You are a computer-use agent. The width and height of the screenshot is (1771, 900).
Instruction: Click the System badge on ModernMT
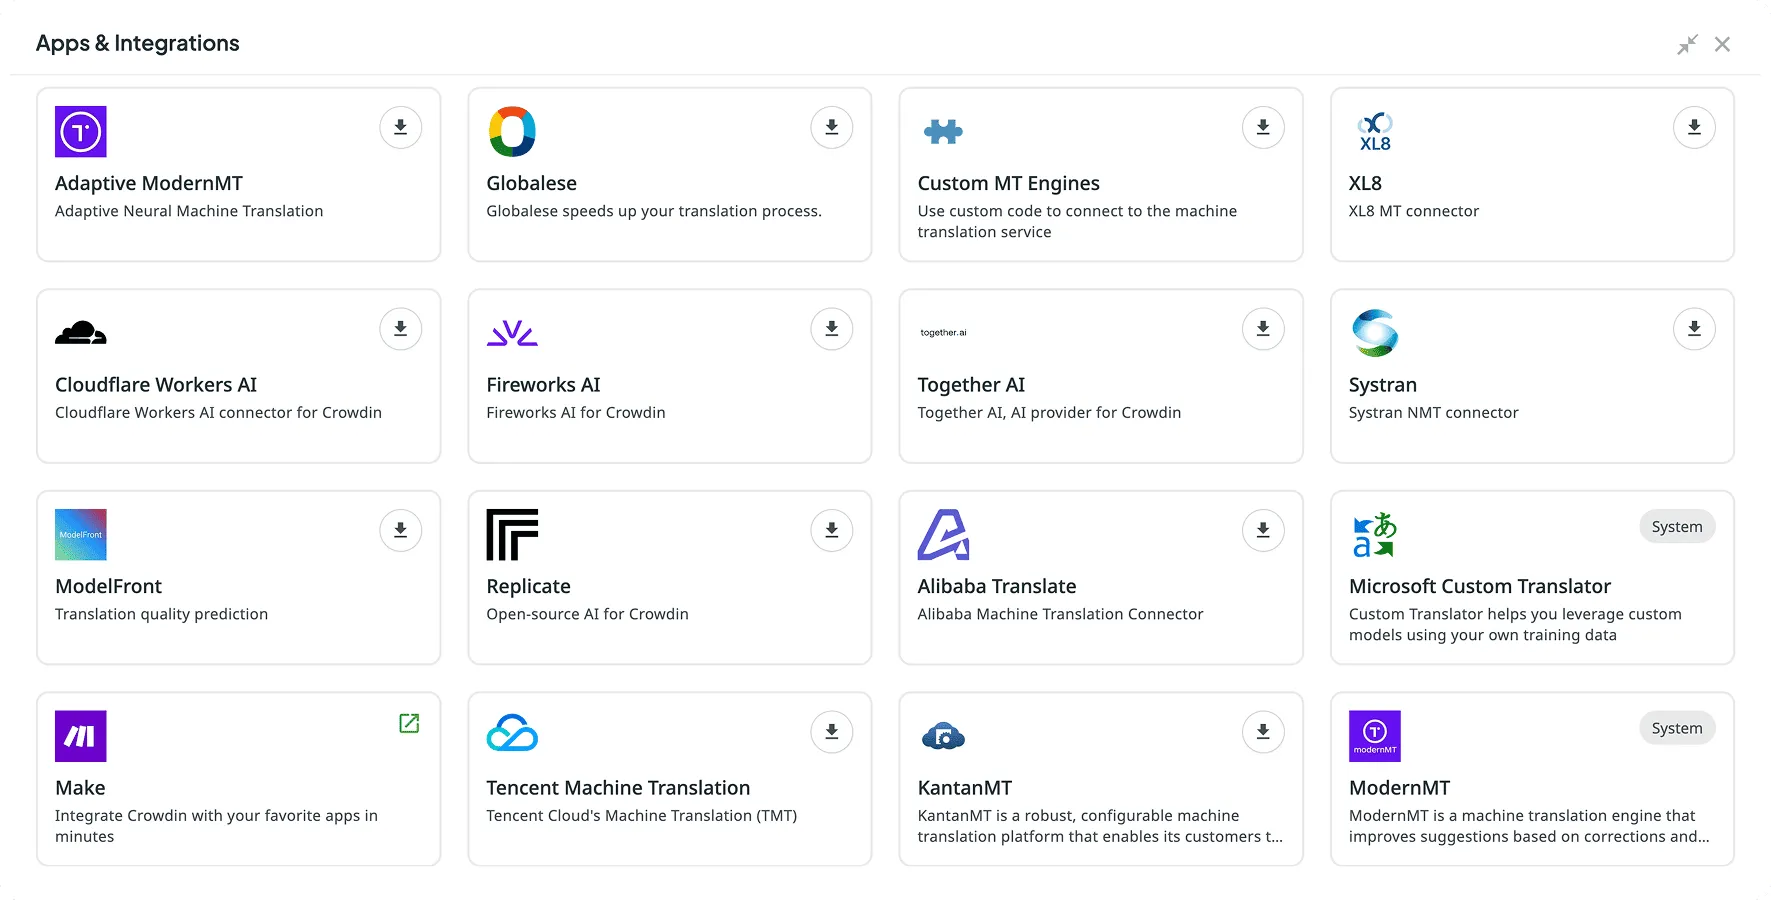pyautogui.click(x=1677, y=727)
